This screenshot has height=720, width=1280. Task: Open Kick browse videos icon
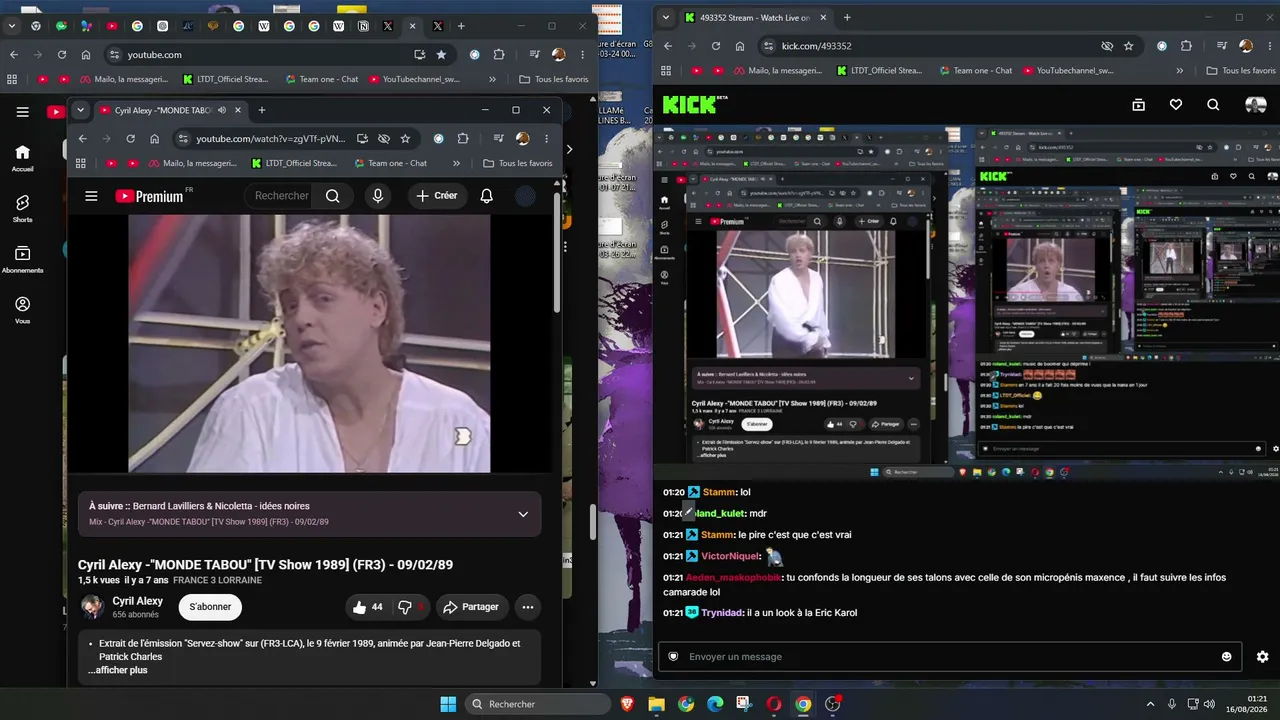point(1138,105)
